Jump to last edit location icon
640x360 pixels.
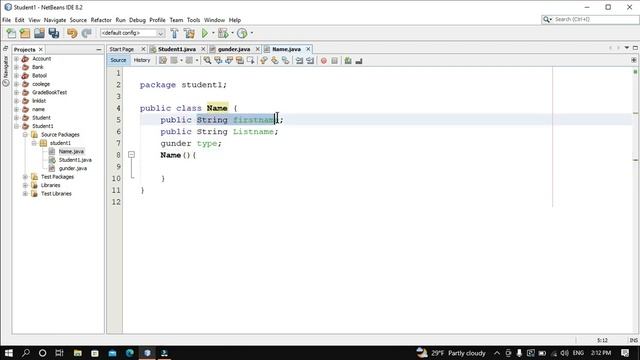pos(163,60)
